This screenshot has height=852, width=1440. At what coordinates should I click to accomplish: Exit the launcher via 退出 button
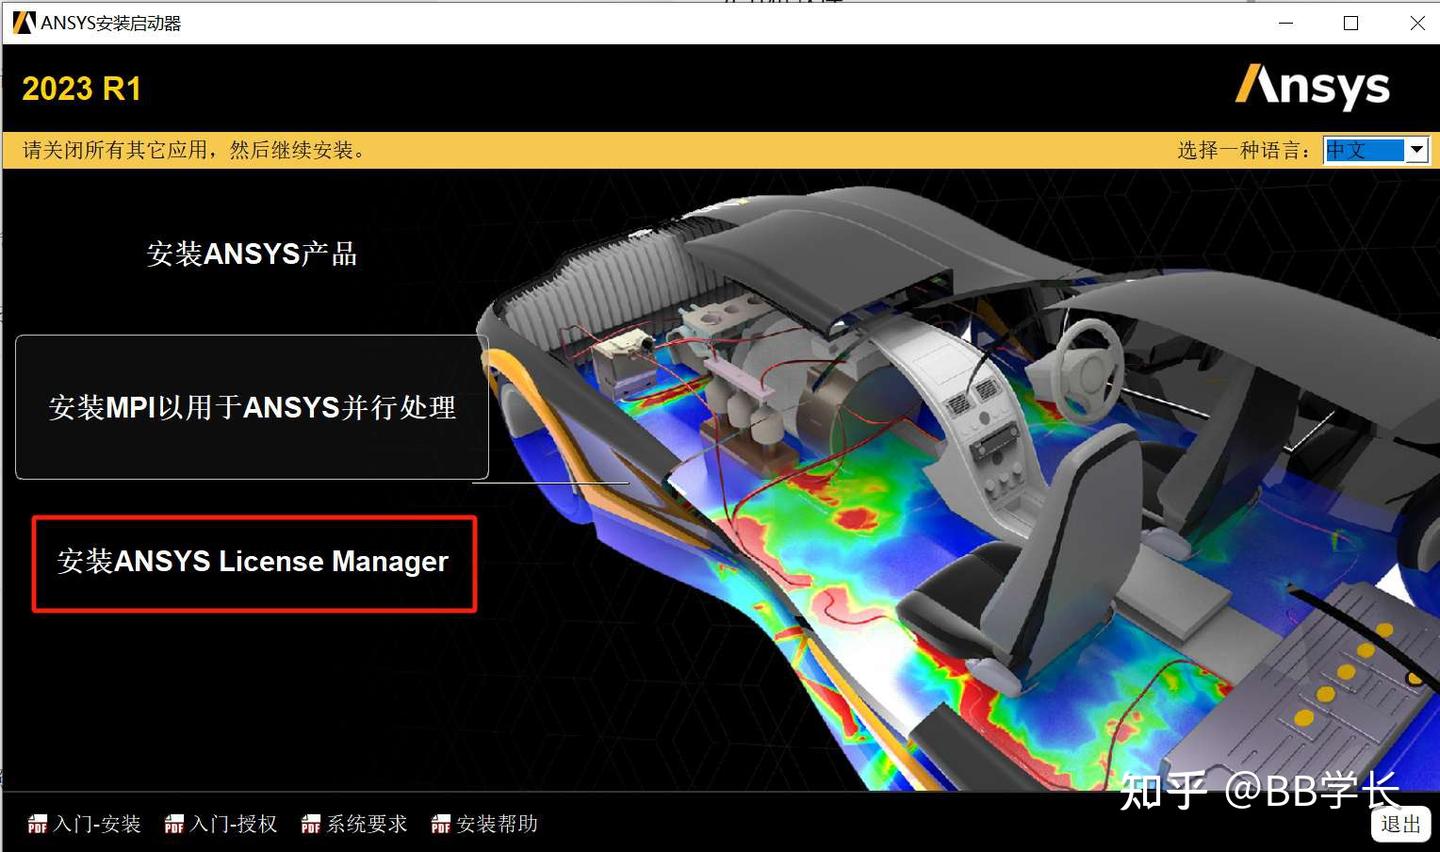[x=1399, y=825]
